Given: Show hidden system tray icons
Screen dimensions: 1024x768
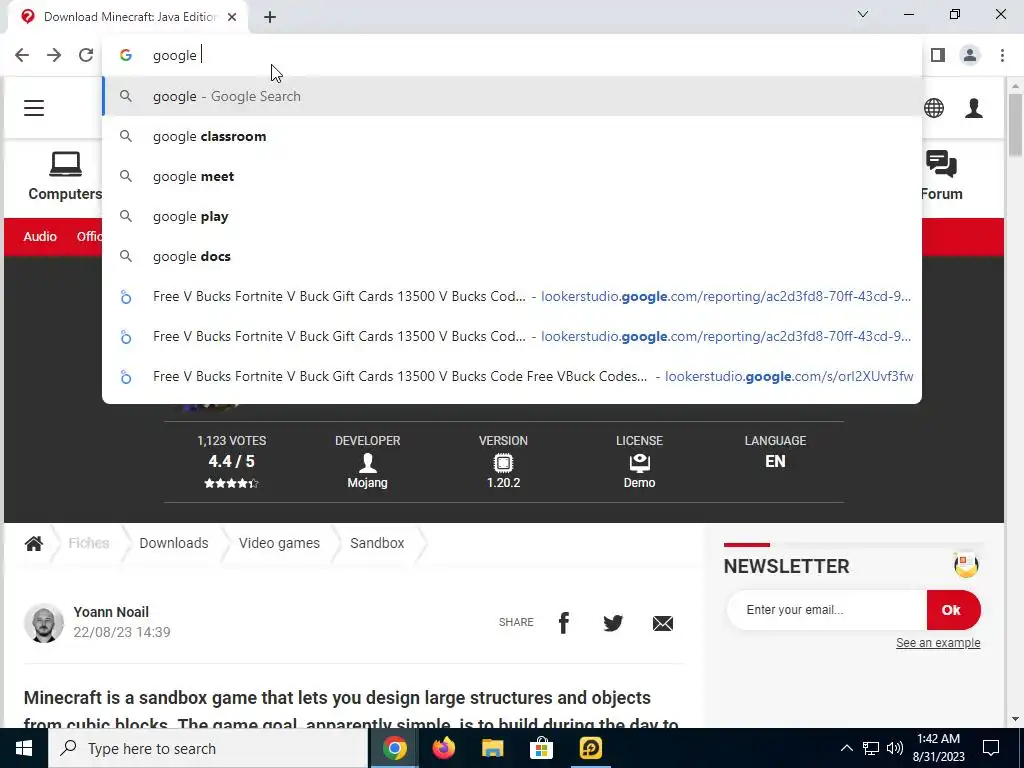Looking at the screenshot, I should point(846,748).
